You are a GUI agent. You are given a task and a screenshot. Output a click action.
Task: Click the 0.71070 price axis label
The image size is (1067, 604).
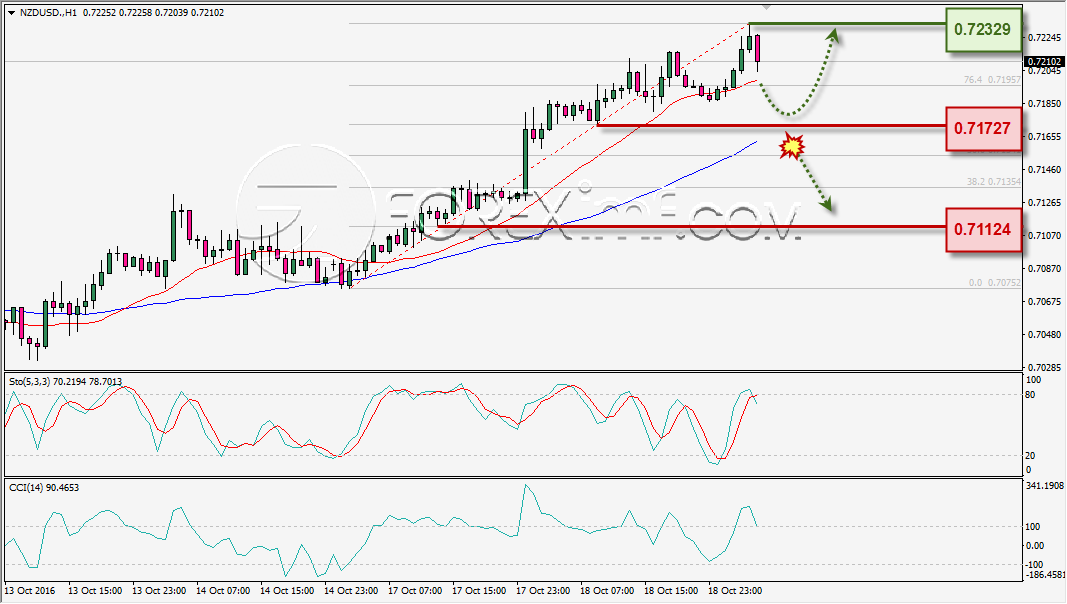pos(1045,235)
